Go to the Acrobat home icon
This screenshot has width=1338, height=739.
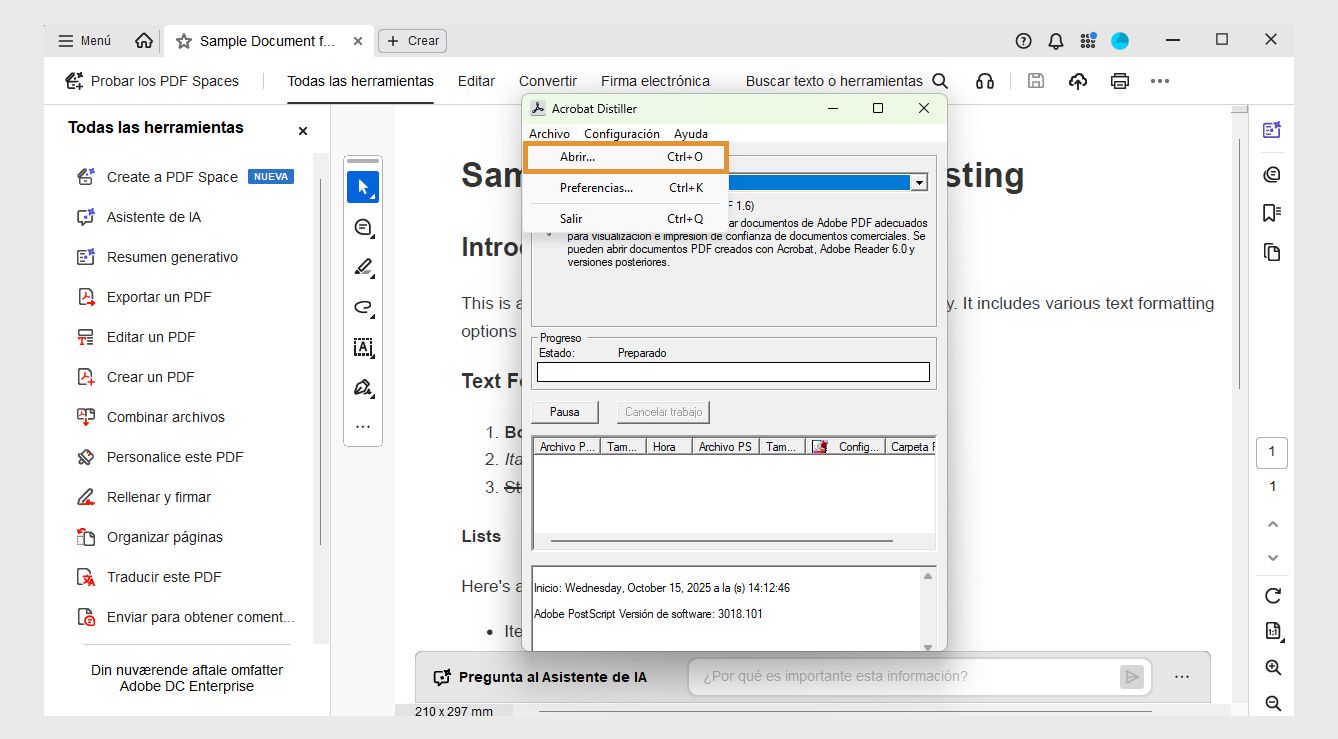click(144, 41)
